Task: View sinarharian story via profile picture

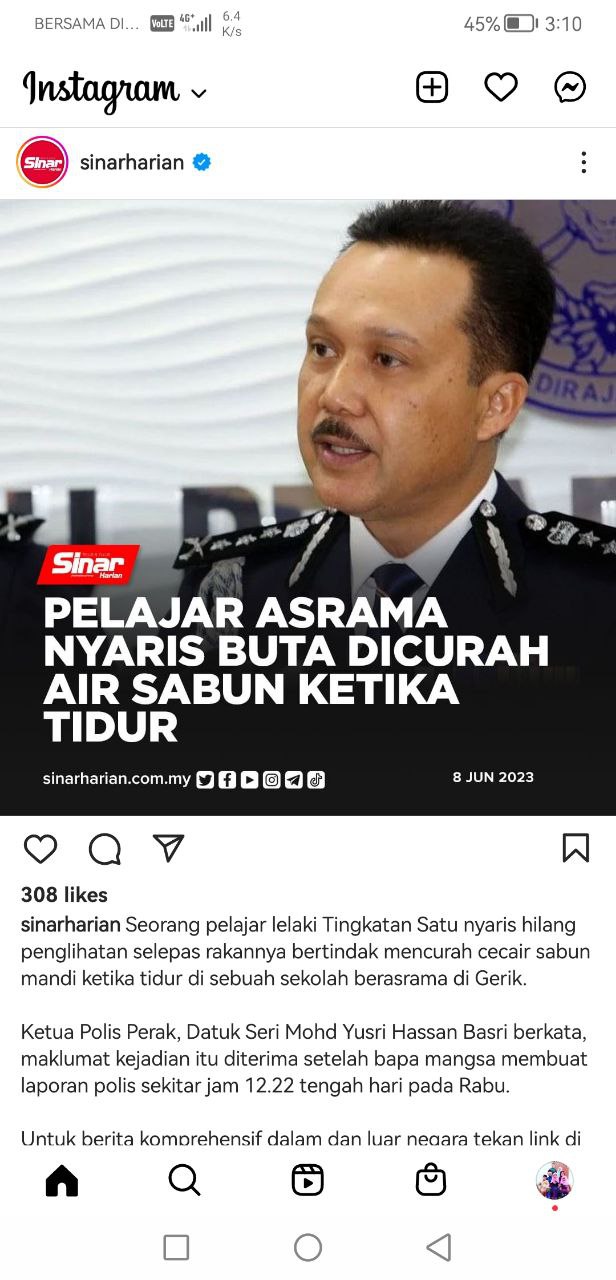Action: pyautogui.click(x=42, y=162)
